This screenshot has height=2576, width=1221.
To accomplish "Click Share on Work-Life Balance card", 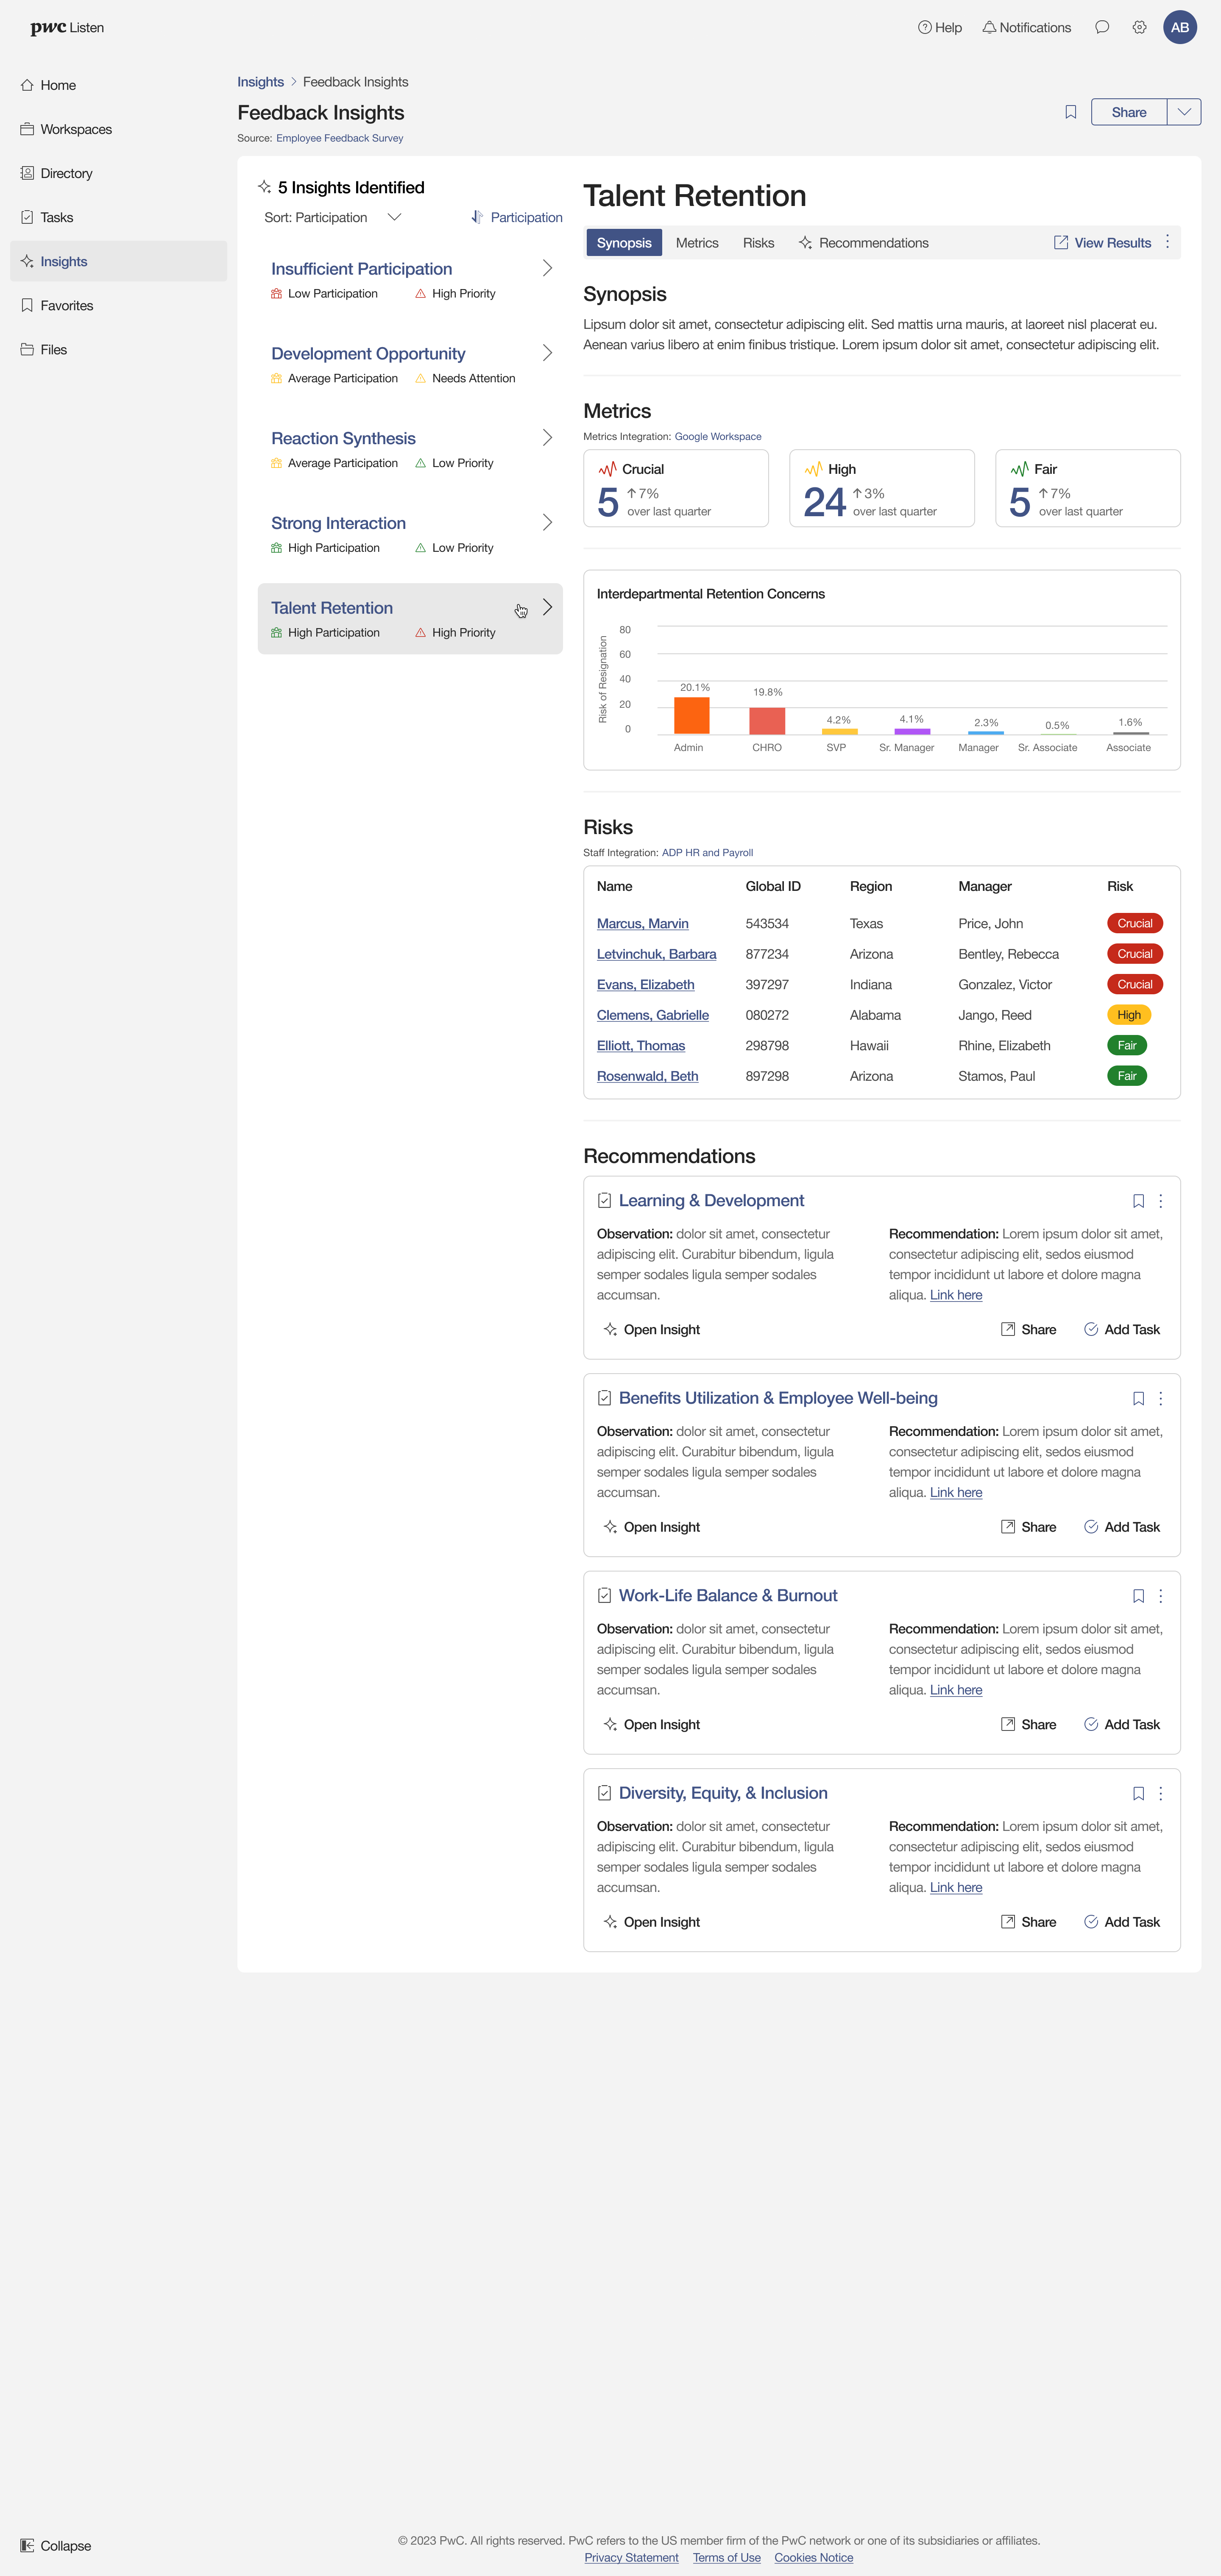I will coord(1028,1724).
